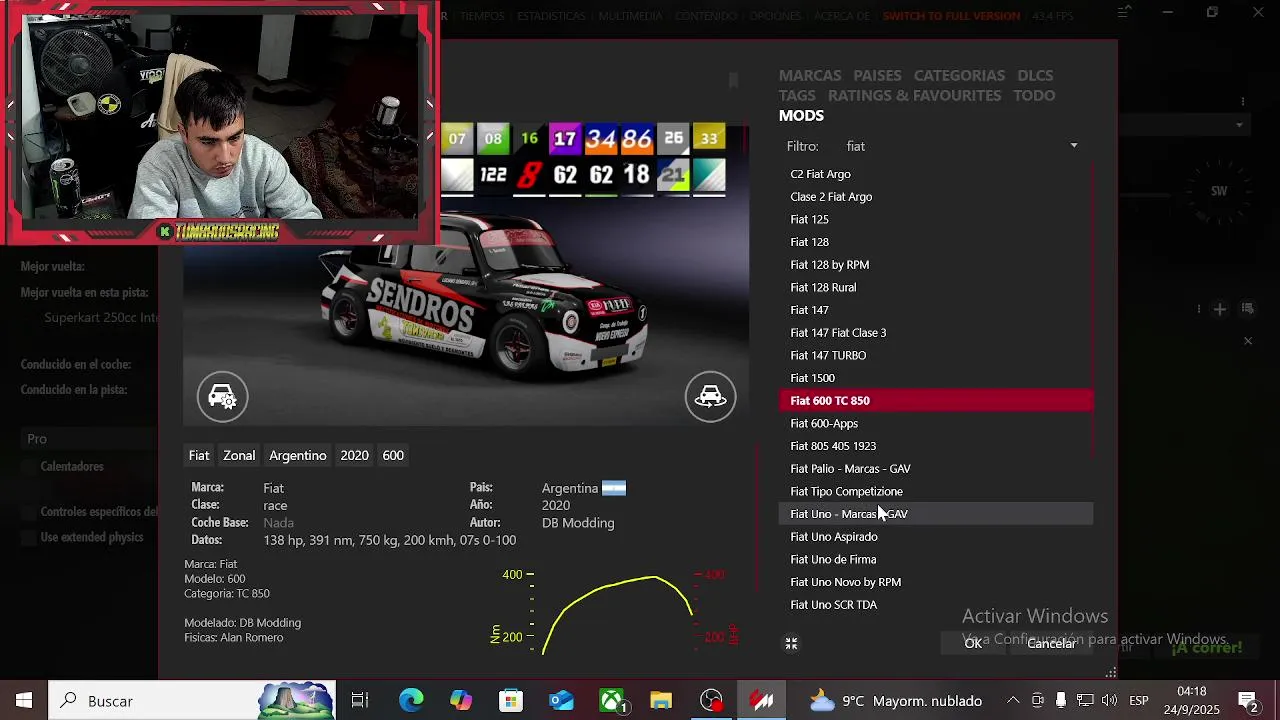The width and height of the screenshot is (1280, 720).
Task: Select Fiat 600-Apps entry
Action: (x=936, y=424)
